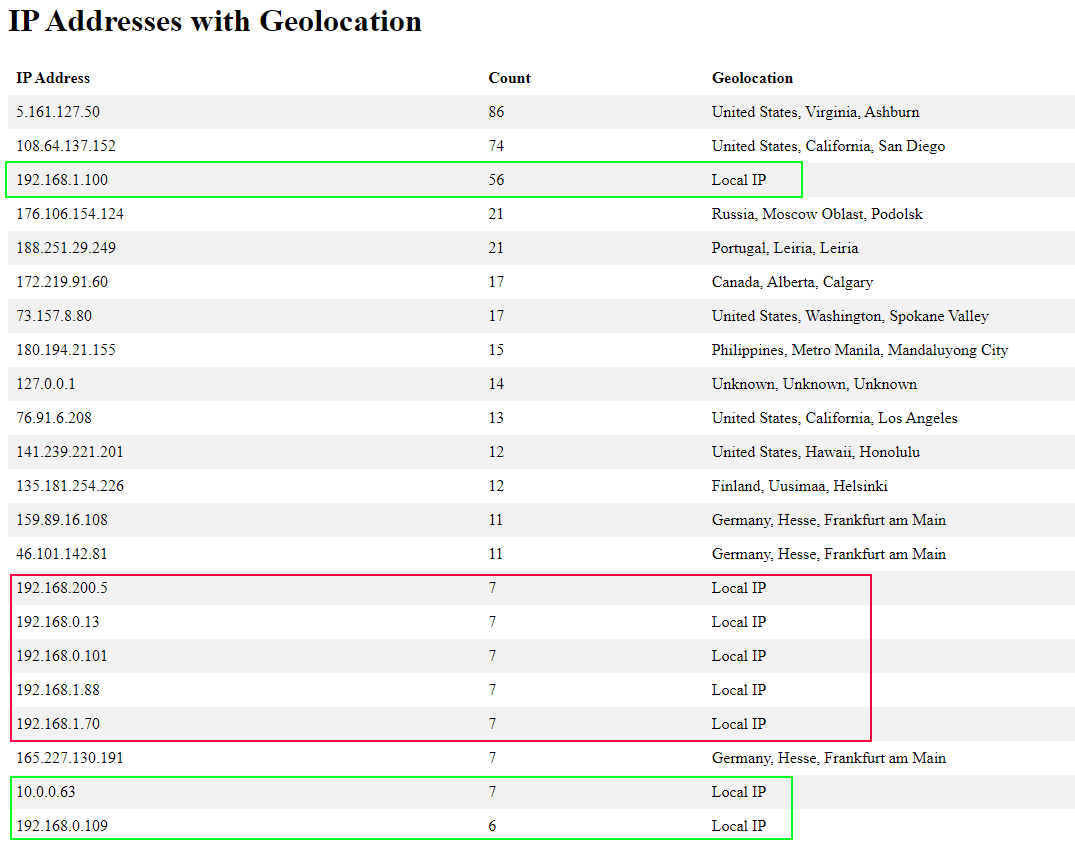The width and height of the screenshot is (1075, 843).
Task: Select IP address 188.251.29.249
Action: pos(66,248)
